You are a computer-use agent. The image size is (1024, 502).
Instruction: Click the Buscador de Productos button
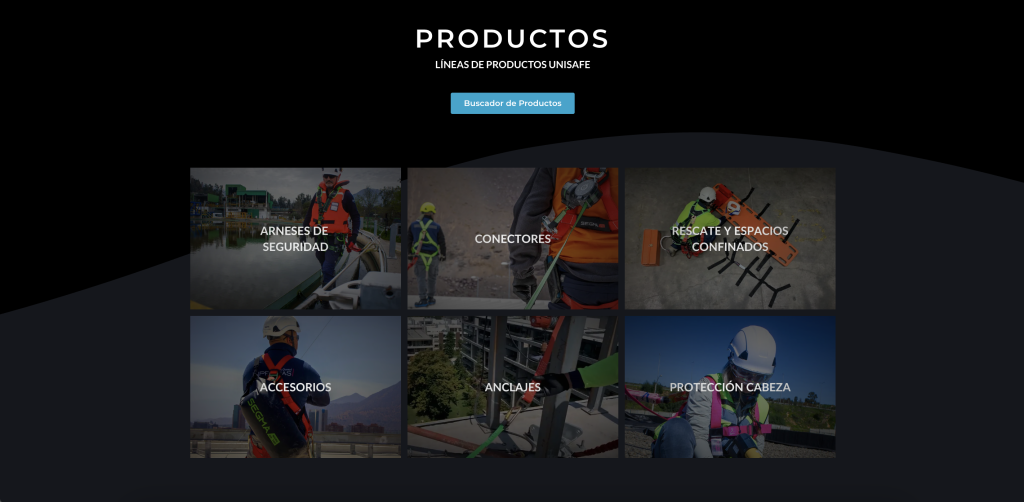[512, 103]
